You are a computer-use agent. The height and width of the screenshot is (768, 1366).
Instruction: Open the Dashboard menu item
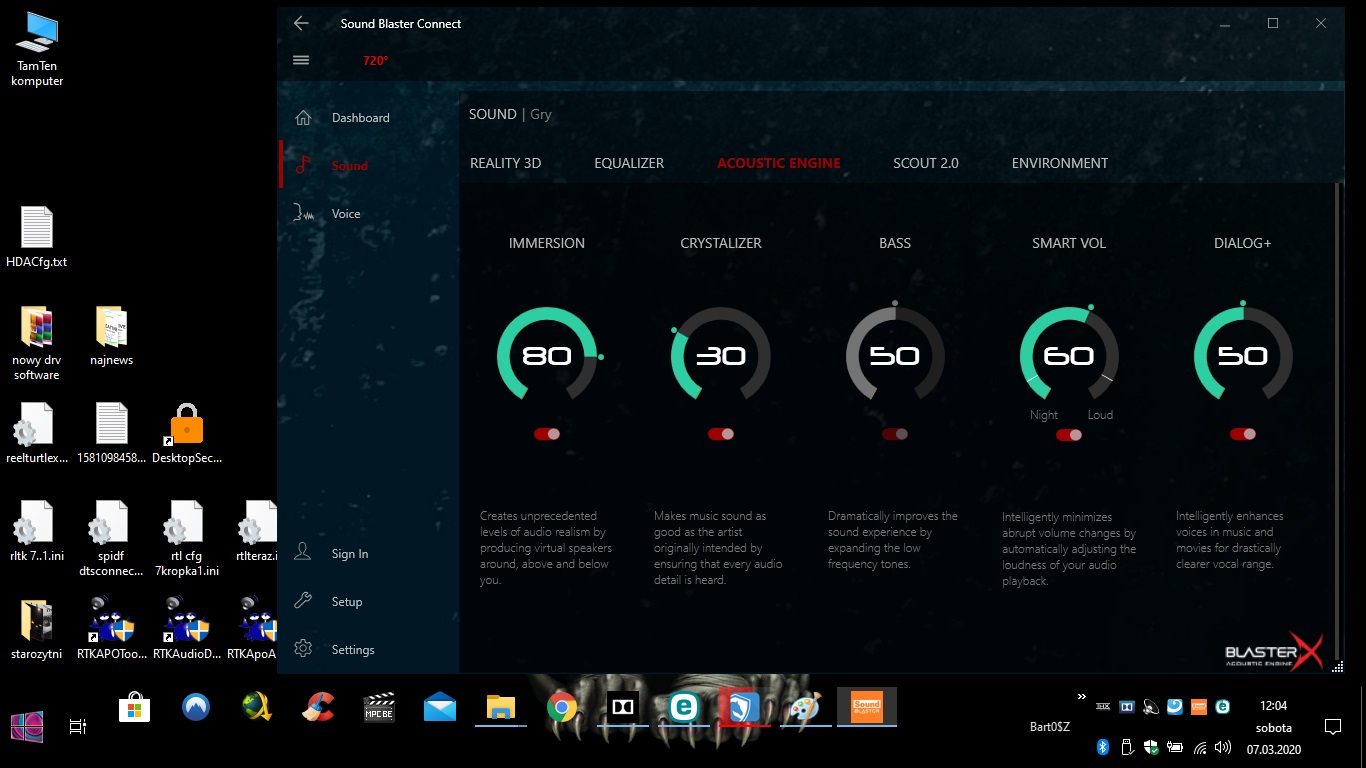(x=368, y=118)
